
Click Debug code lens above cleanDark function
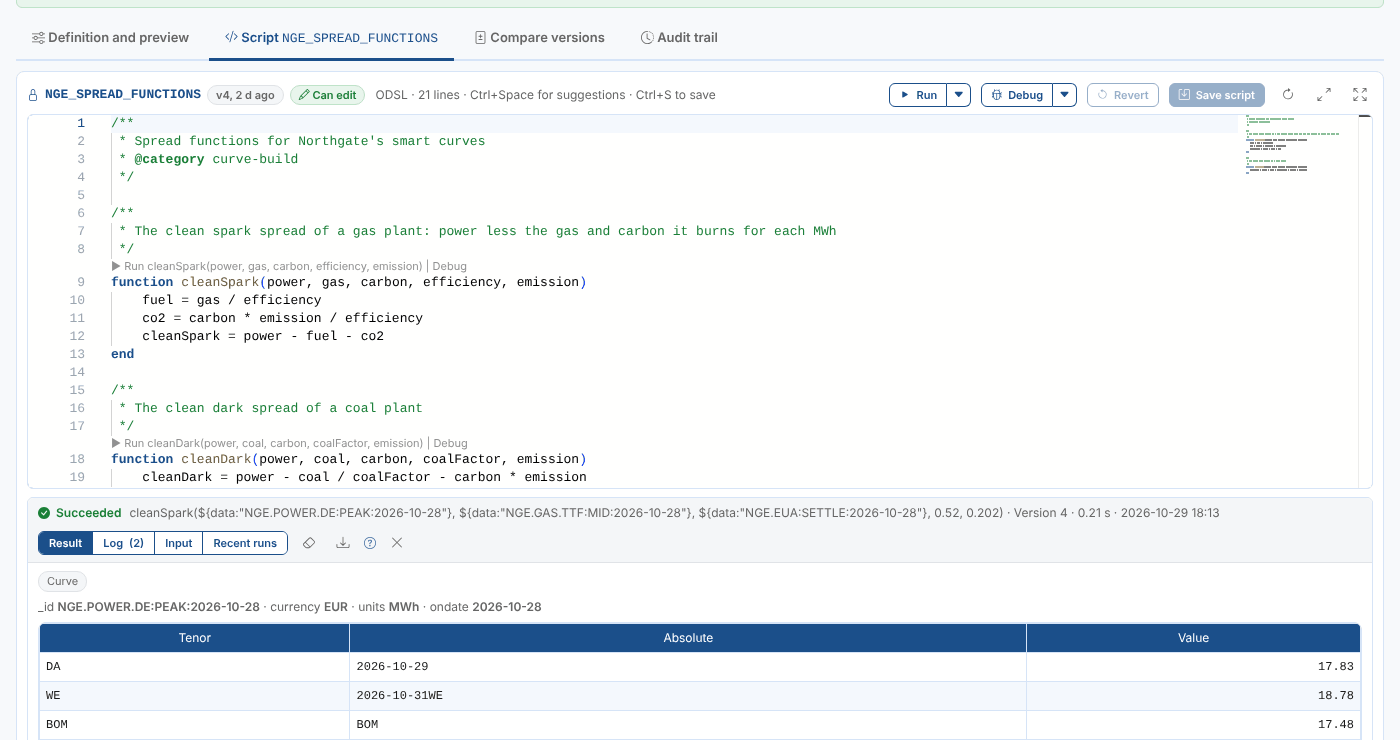click(x=451, y=443)
